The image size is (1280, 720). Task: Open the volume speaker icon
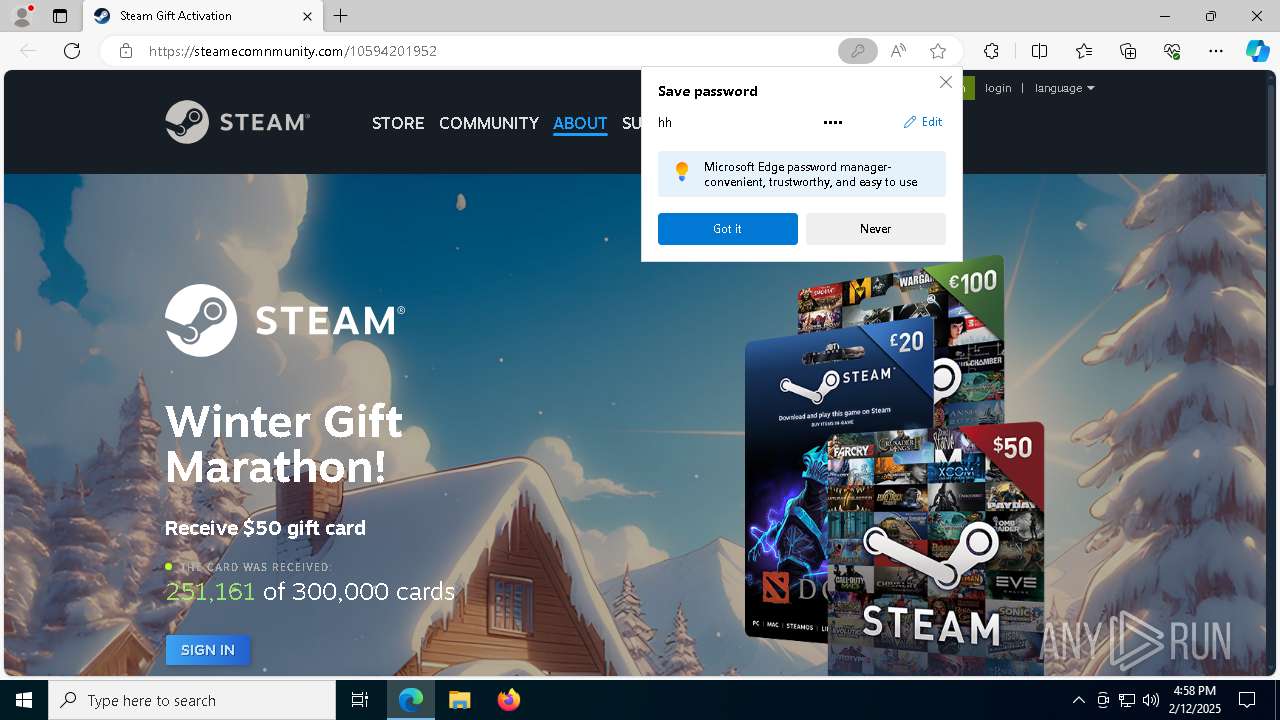point(1151,700)
